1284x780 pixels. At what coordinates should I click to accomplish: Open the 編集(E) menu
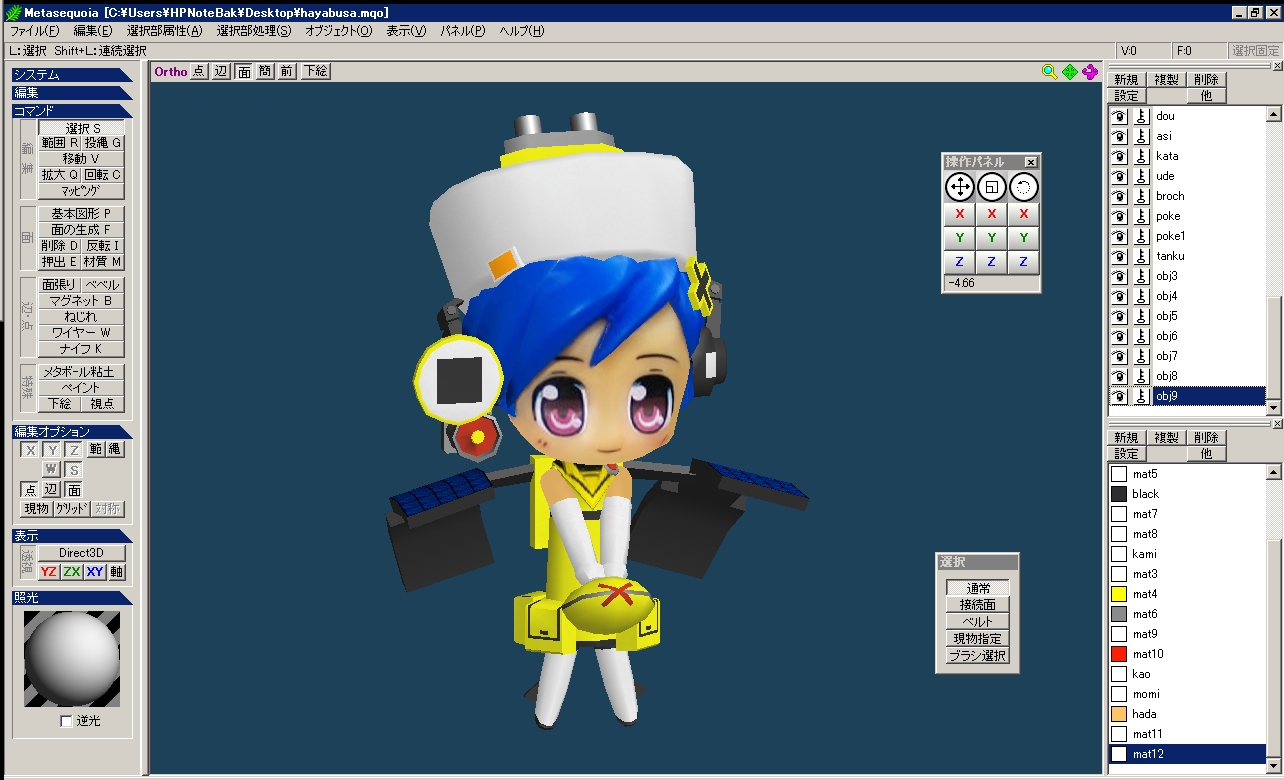point(93,31)
